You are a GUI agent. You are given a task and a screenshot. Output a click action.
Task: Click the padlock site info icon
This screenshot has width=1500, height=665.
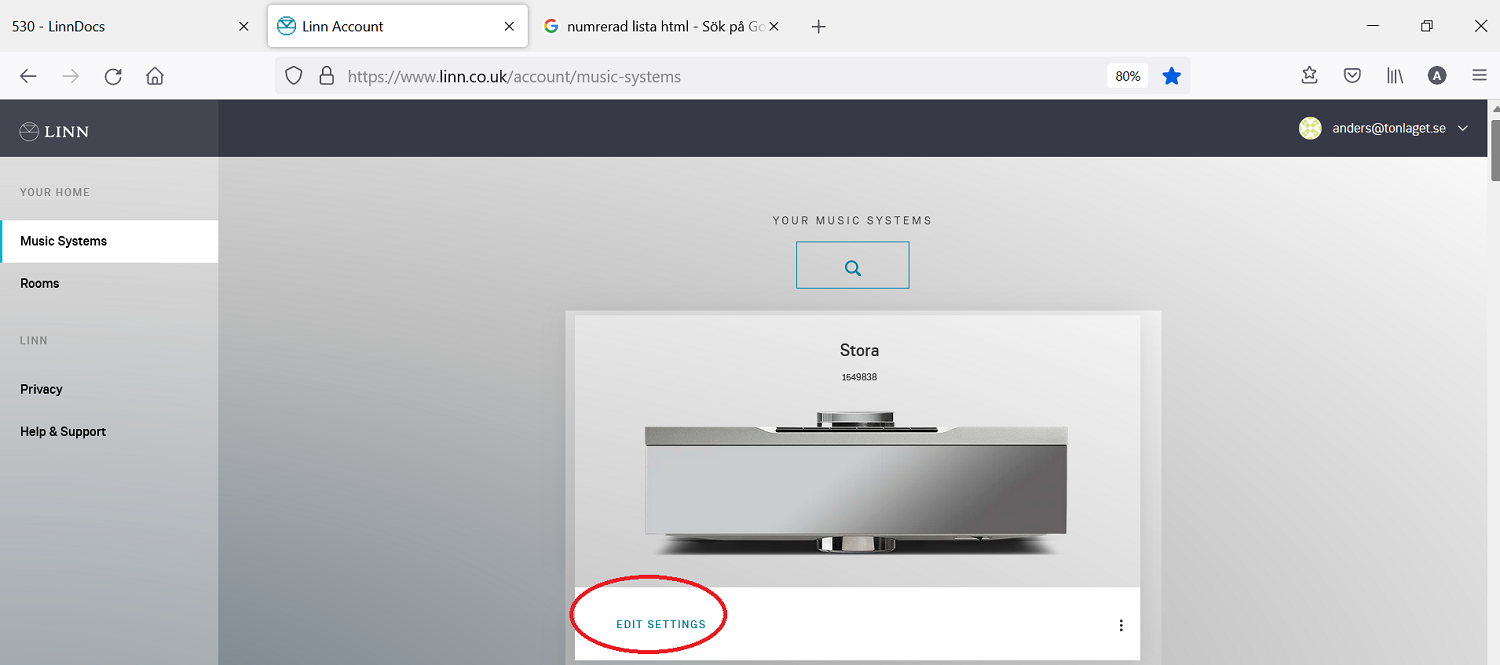tap(325, 76)
